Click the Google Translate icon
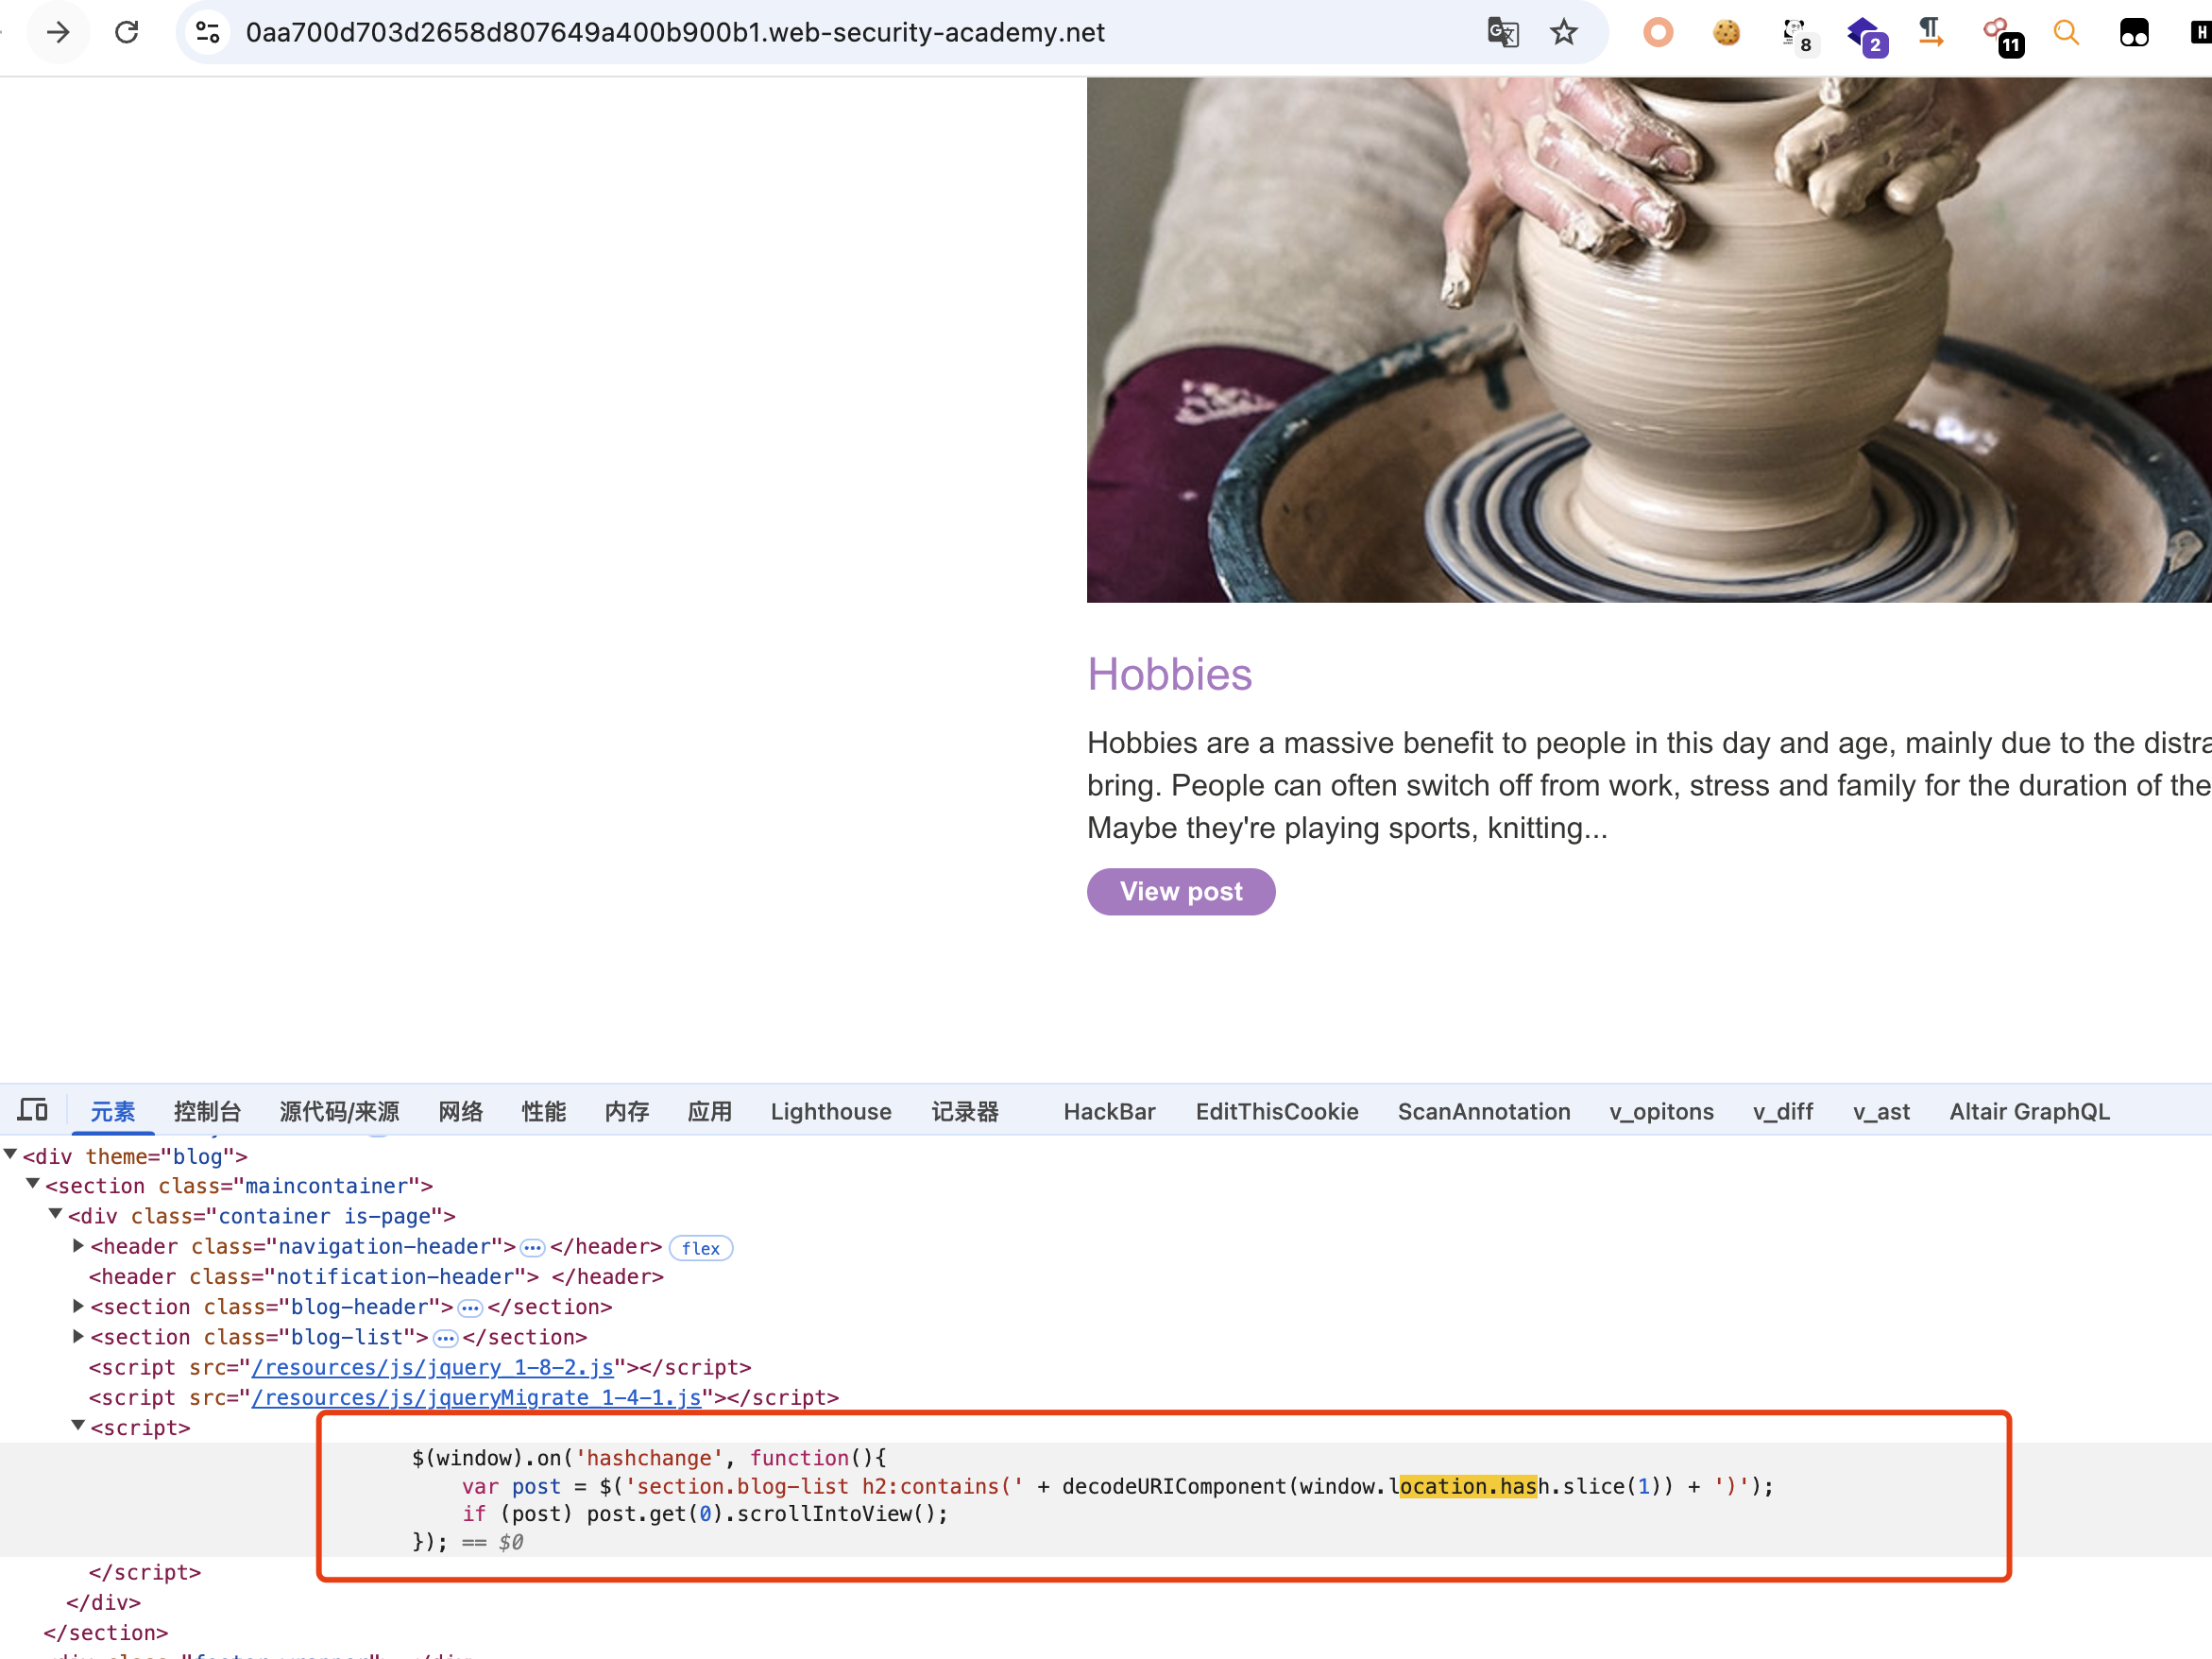This screenshot has width=2212, height=1659. pos(1502,32)
